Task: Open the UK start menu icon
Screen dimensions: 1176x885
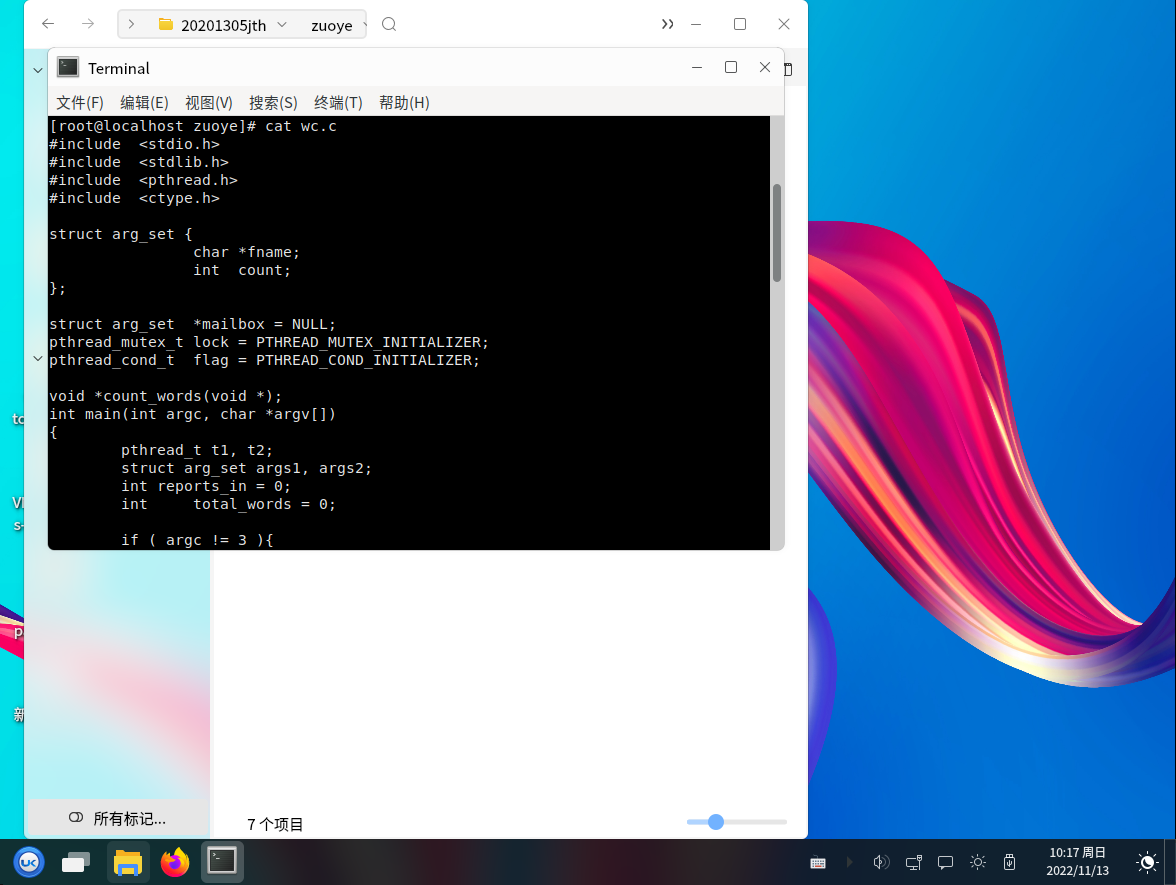Action: pos(29,862)
